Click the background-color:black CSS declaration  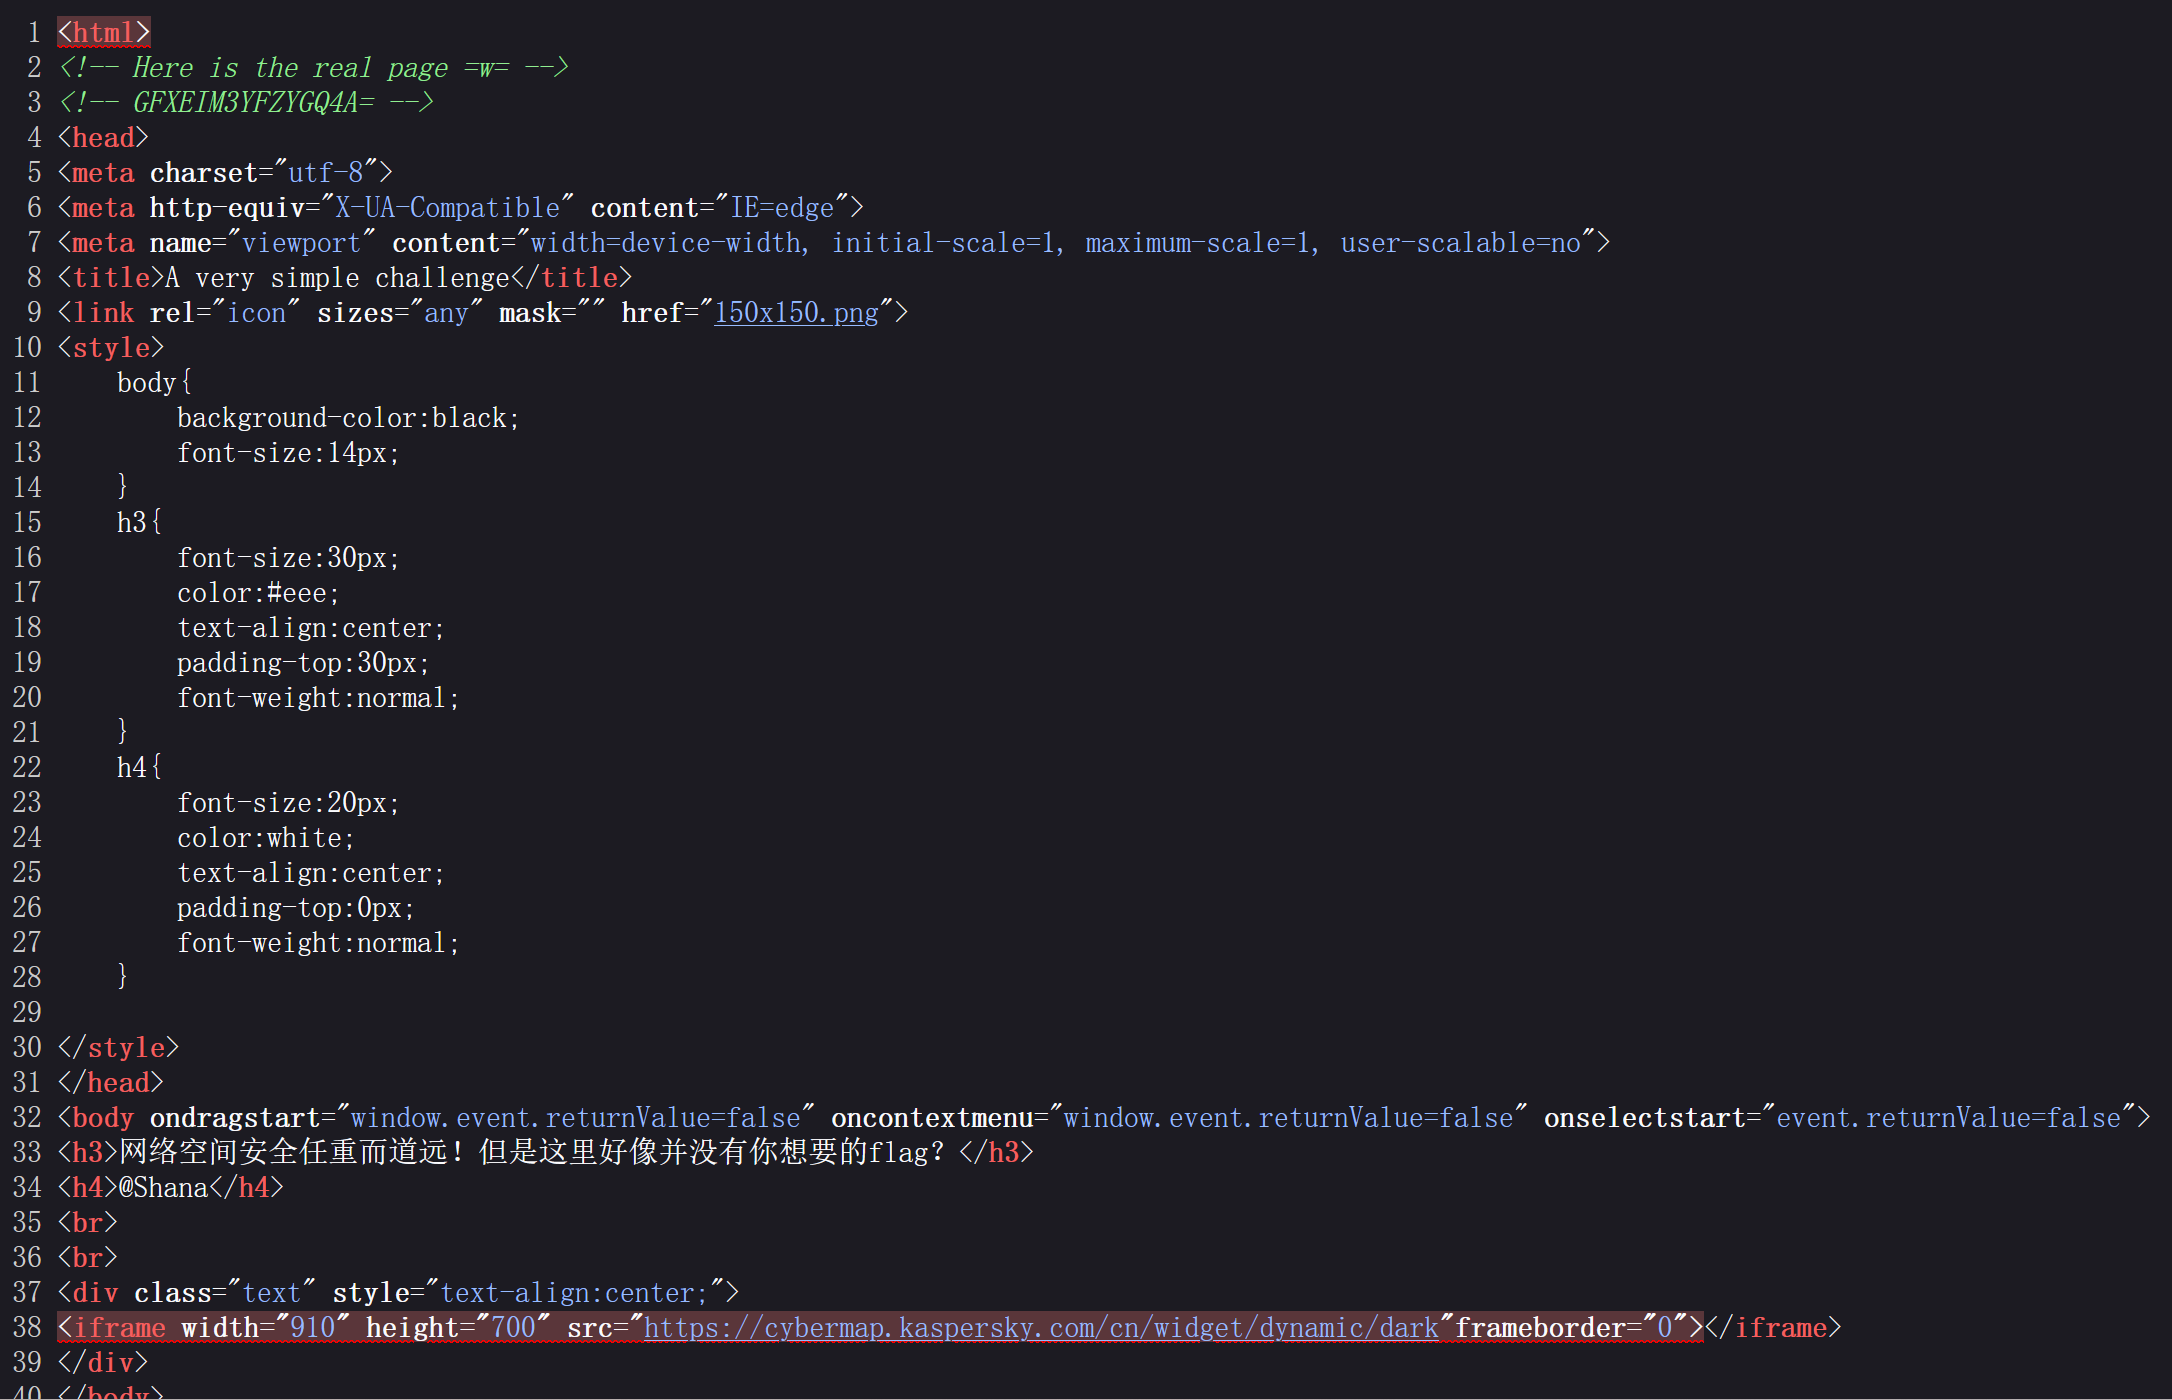click(x=347, y=418)
